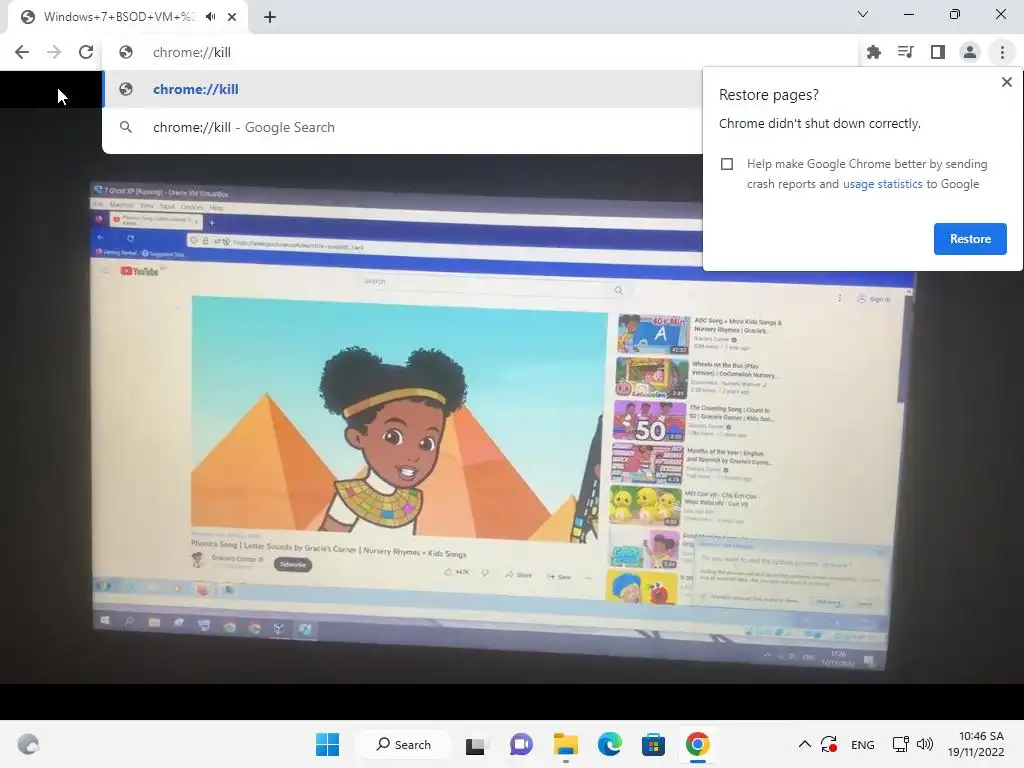
Task: Select the Windows+7+BSOD+VM tab
Action: coord(120,17)
